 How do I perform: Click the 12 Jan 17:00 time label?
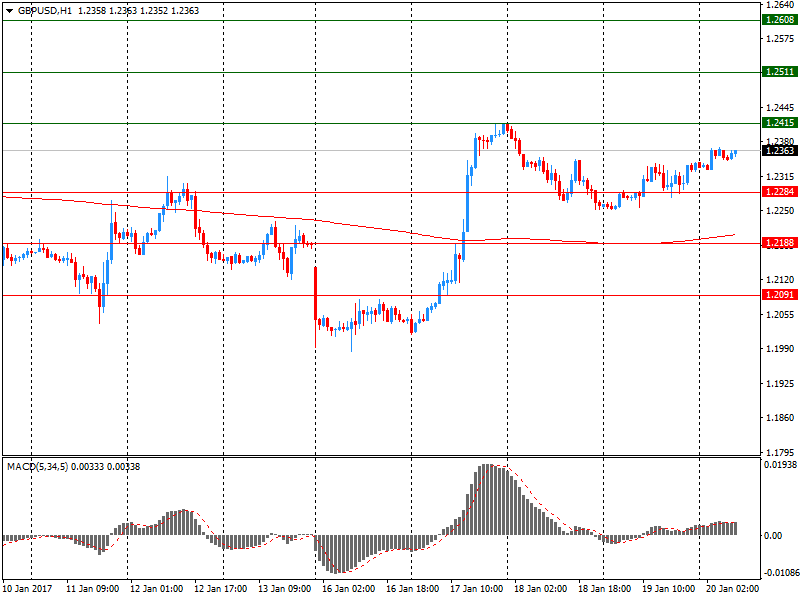[220, 589]
